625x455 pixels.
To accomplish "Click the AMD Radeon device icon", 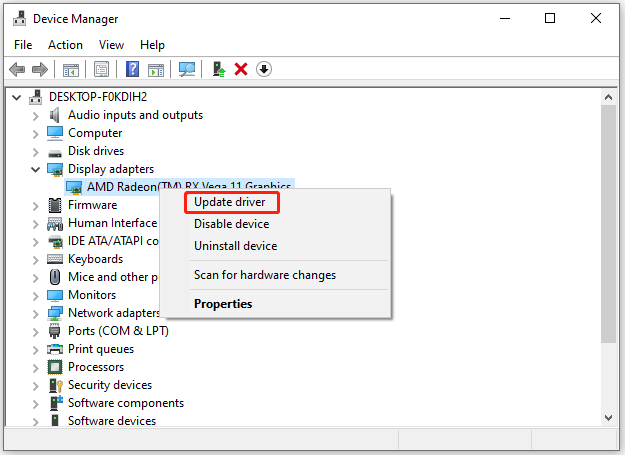I will pyautogui.click(x=74, y=187).
